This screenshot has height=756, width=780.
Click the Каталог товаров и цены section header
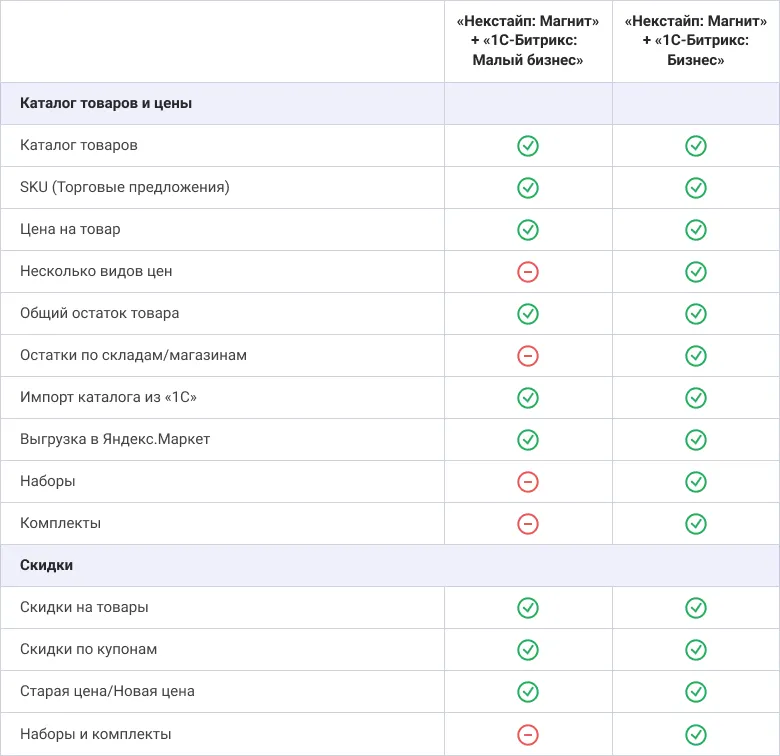106,103
